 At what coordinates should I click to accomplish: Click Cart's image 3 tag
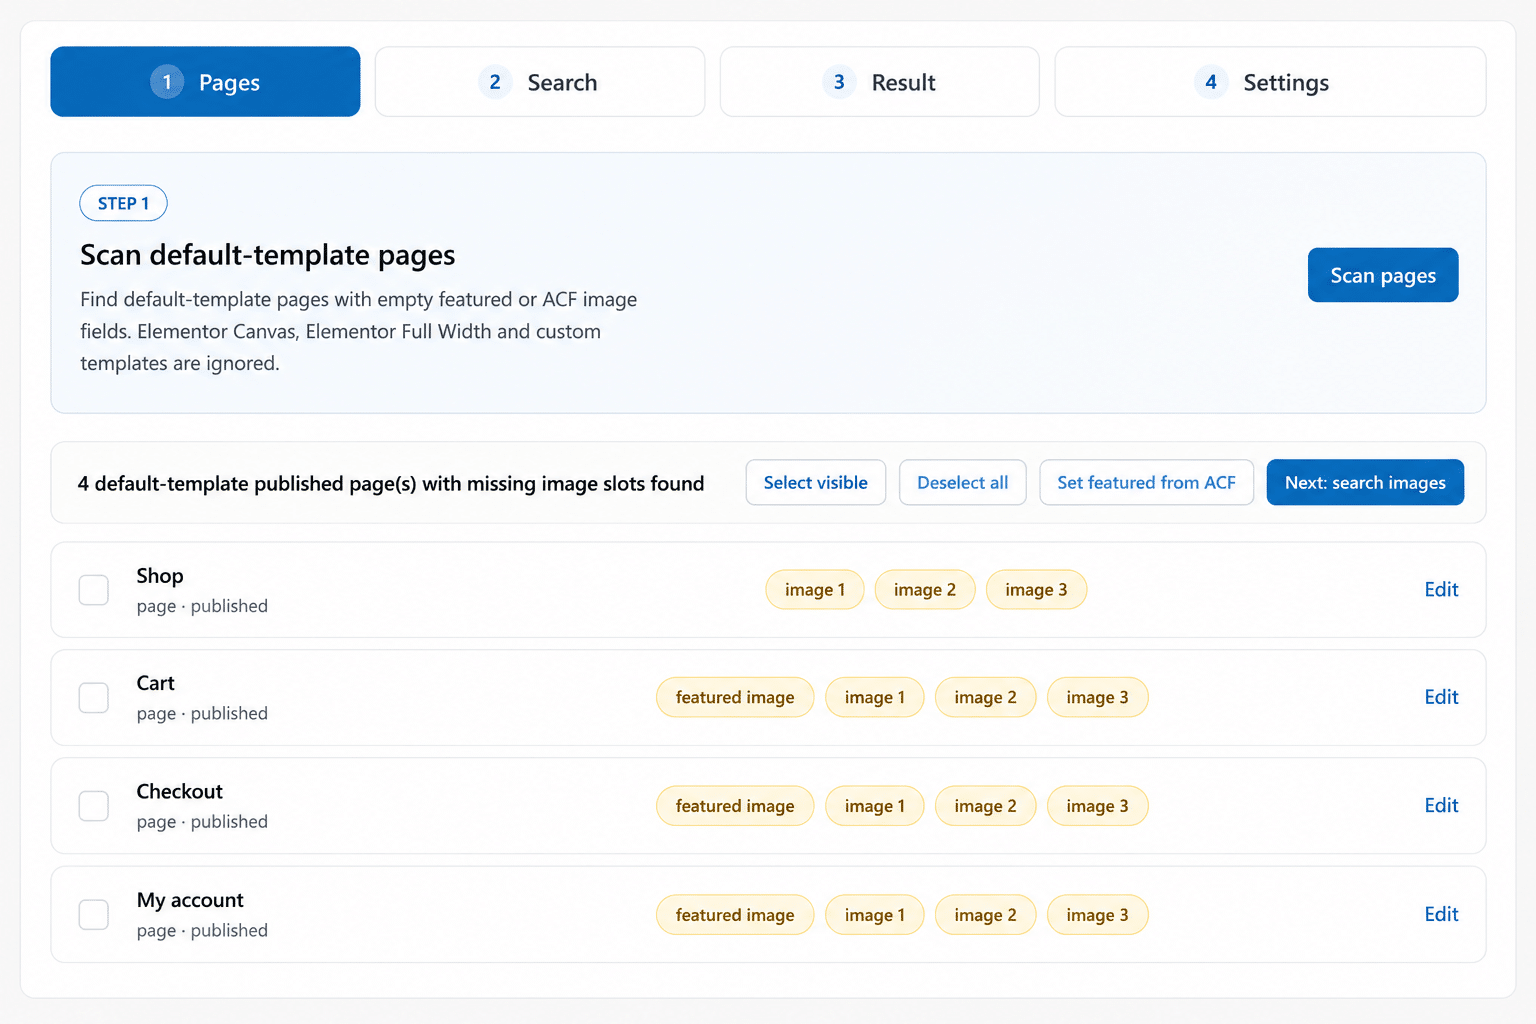1097,698
